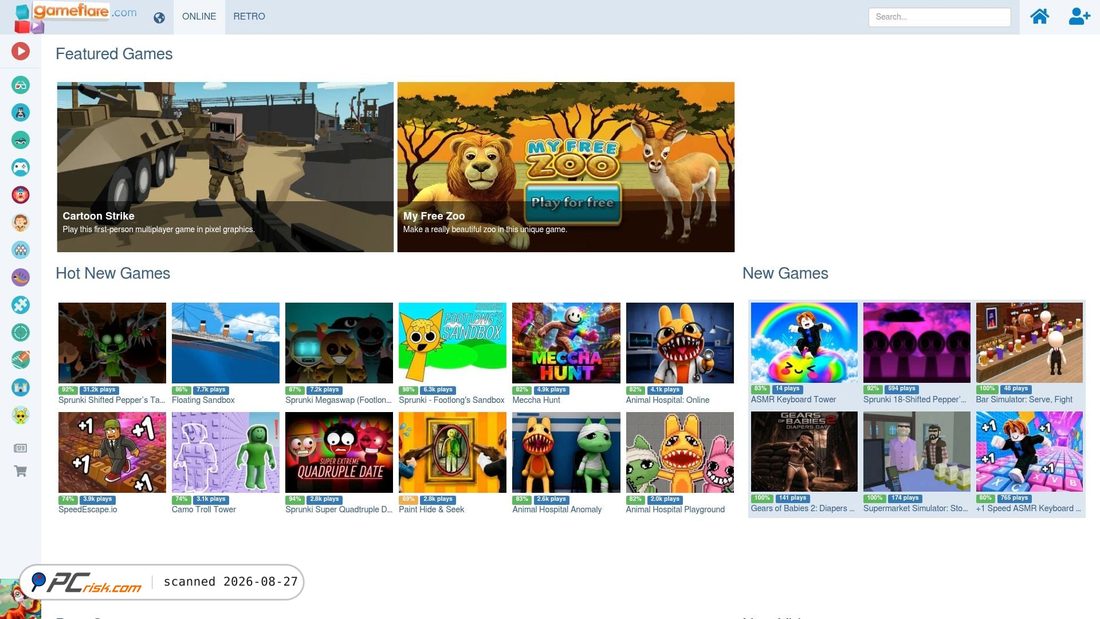Click the Meccha Hunt title link
Screen dimensions: 1100x619
pyautogui.click(x=536, y=400)
